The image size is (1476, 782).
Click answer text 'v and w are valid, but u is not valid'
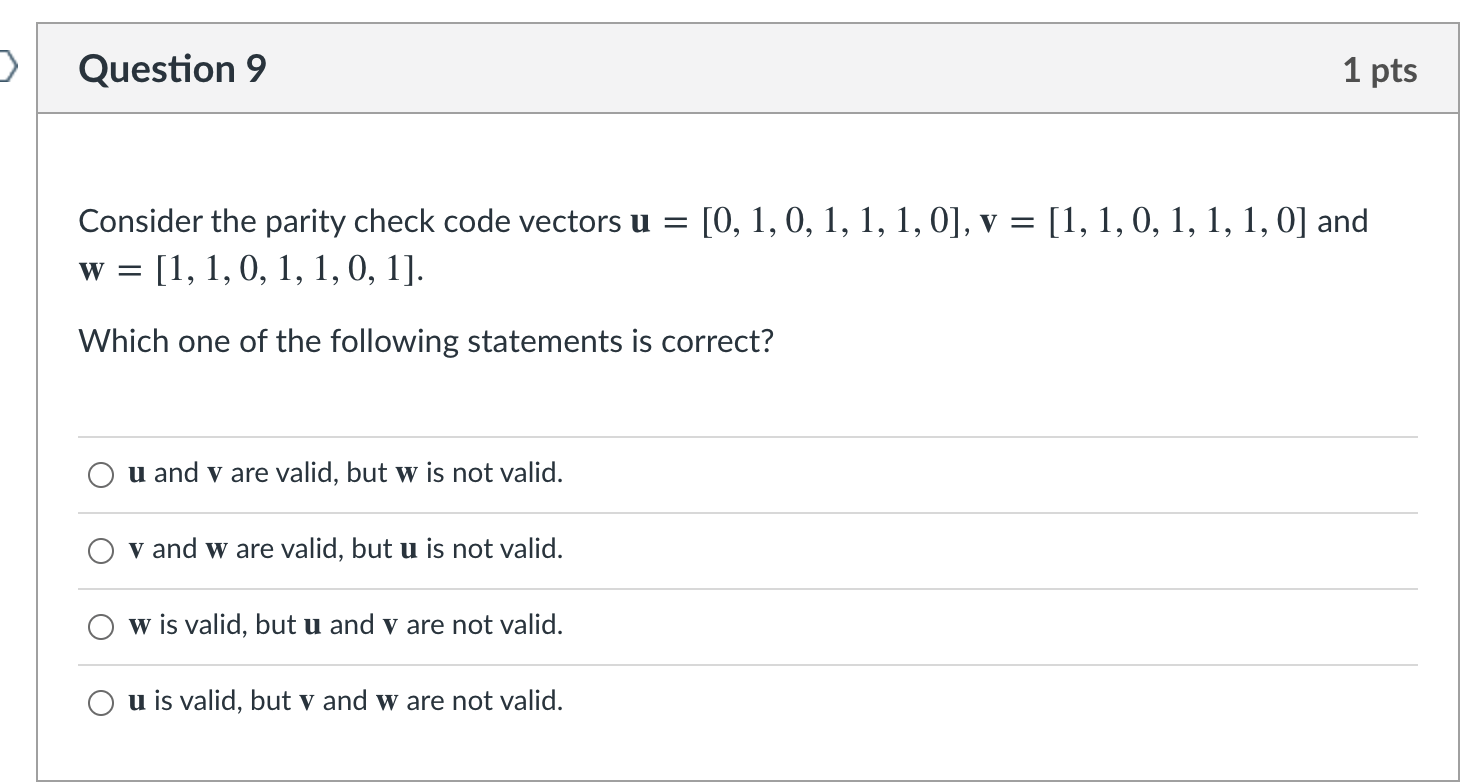coord(346,549)
